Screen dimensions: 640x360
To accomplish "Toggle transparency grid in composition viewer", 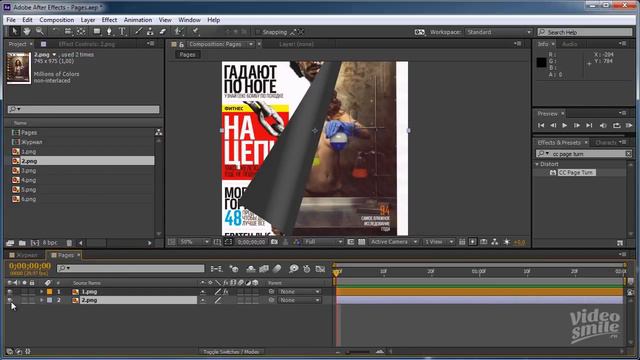I will [362, 242].
